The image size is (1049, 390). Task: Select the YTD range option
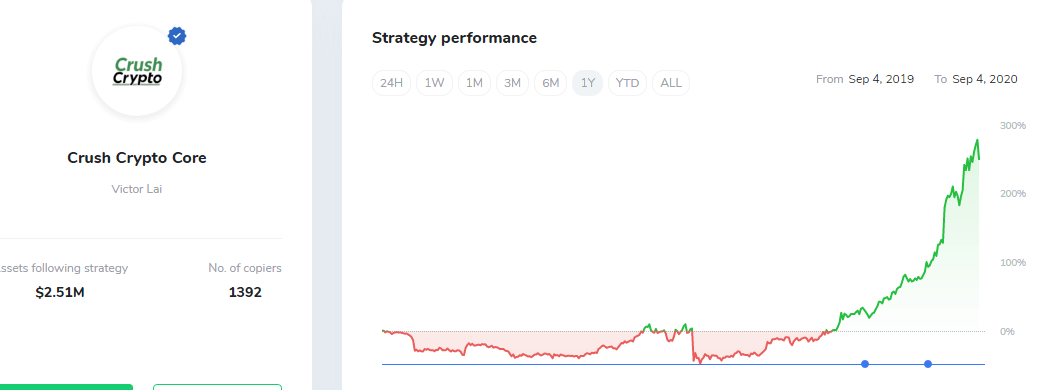pyautogui.click(x=628, y=83)
